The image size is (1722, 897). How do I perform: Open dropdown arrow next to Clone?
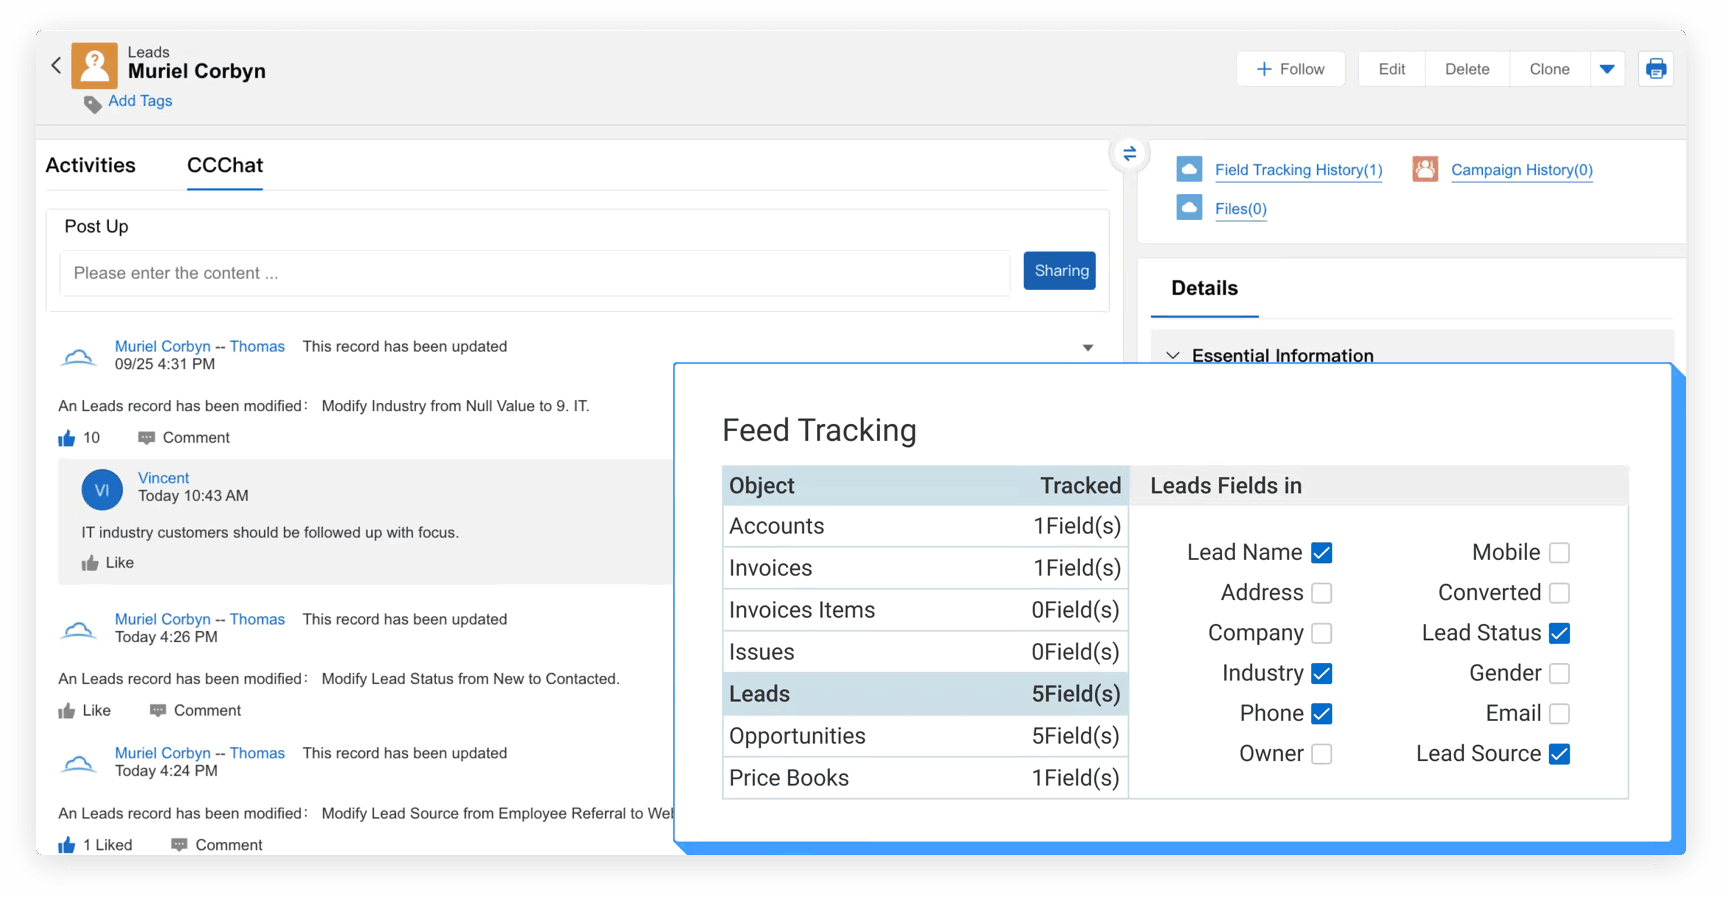tap(1607, 69)
